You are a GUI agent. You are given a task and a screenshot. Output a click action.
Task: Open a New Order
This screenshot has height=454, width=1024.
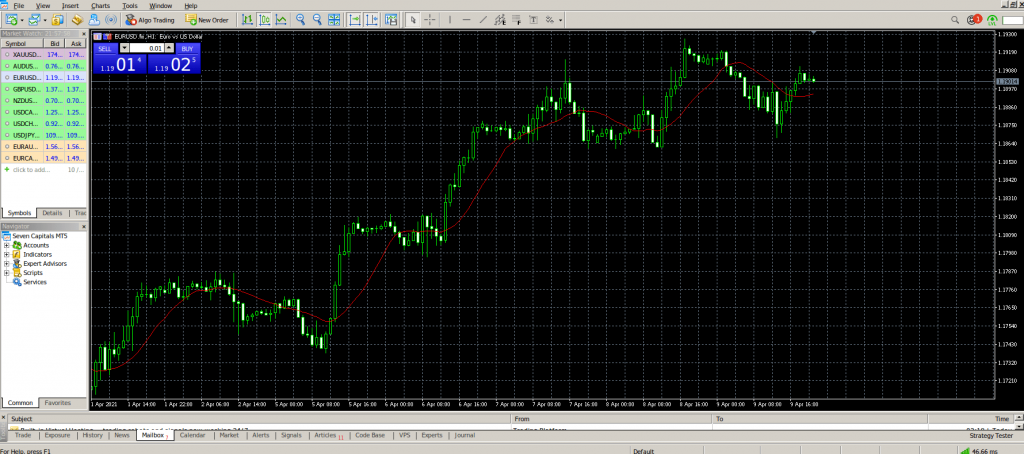[x=206, y=20]
